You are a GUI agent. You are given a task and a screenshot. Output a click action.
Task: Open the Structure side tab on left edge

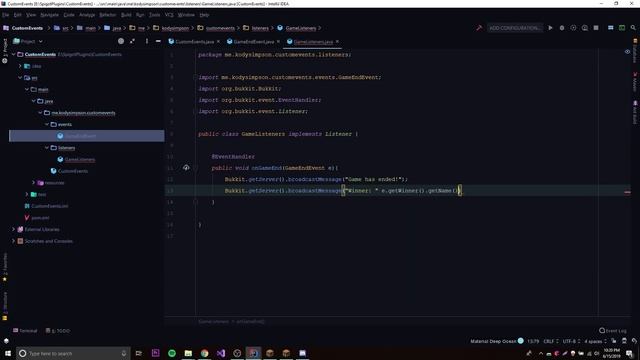(x=5, y=305)
